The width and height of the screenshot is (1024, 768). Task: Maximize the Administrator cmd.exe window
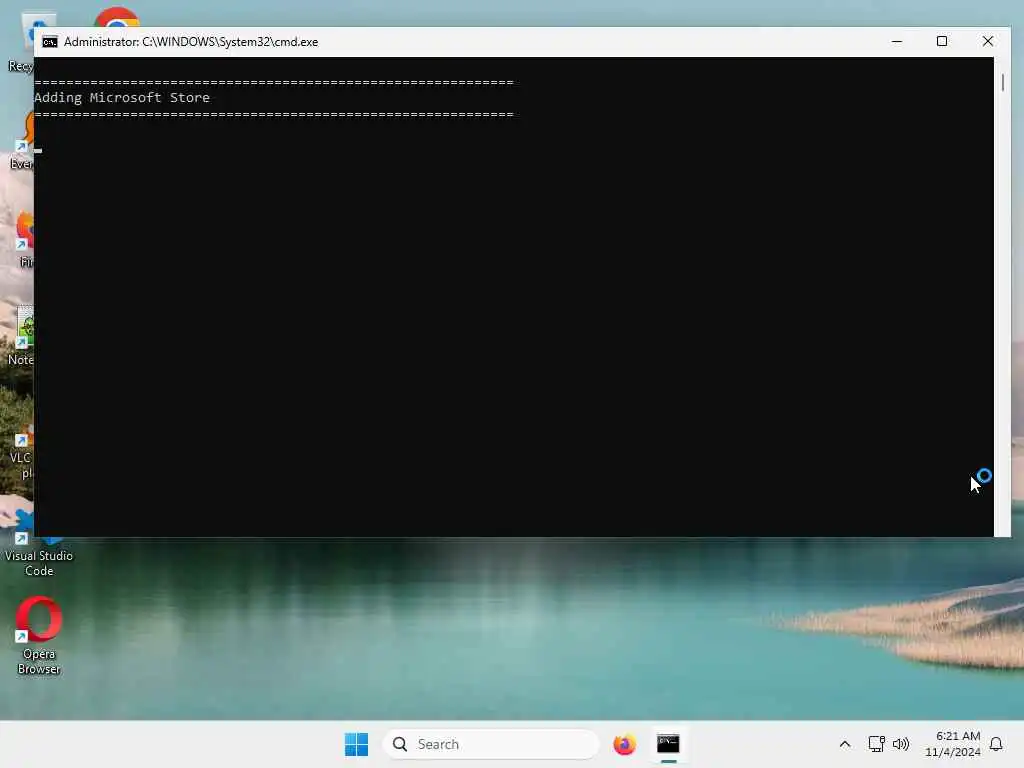[x=942, y=41]
